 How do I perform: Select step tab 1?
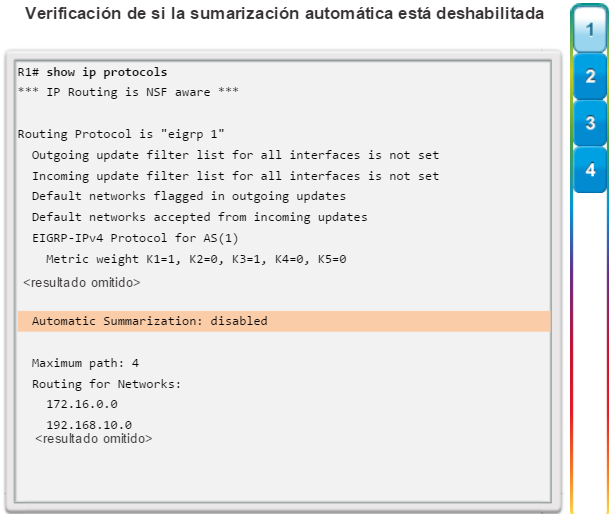click(x=590, y=30)
